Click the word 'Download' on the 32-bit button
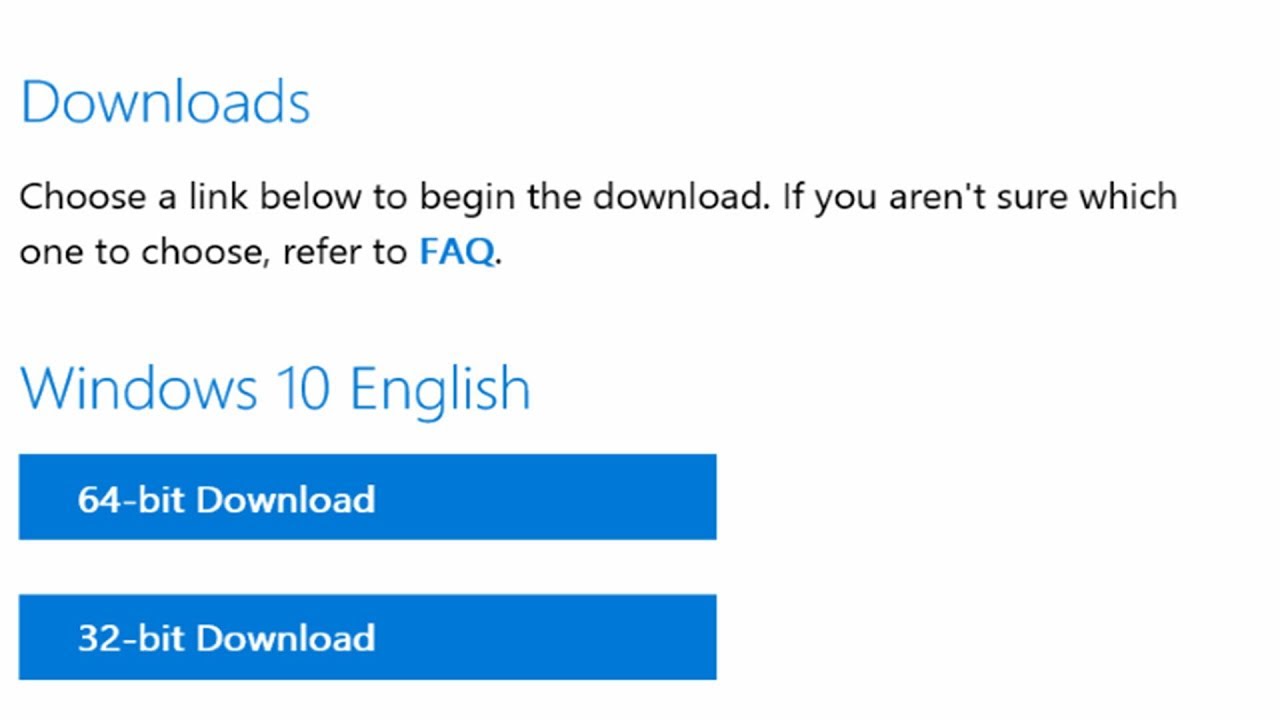The height and width of the screenshot is (720, 1280). point(286,638)
